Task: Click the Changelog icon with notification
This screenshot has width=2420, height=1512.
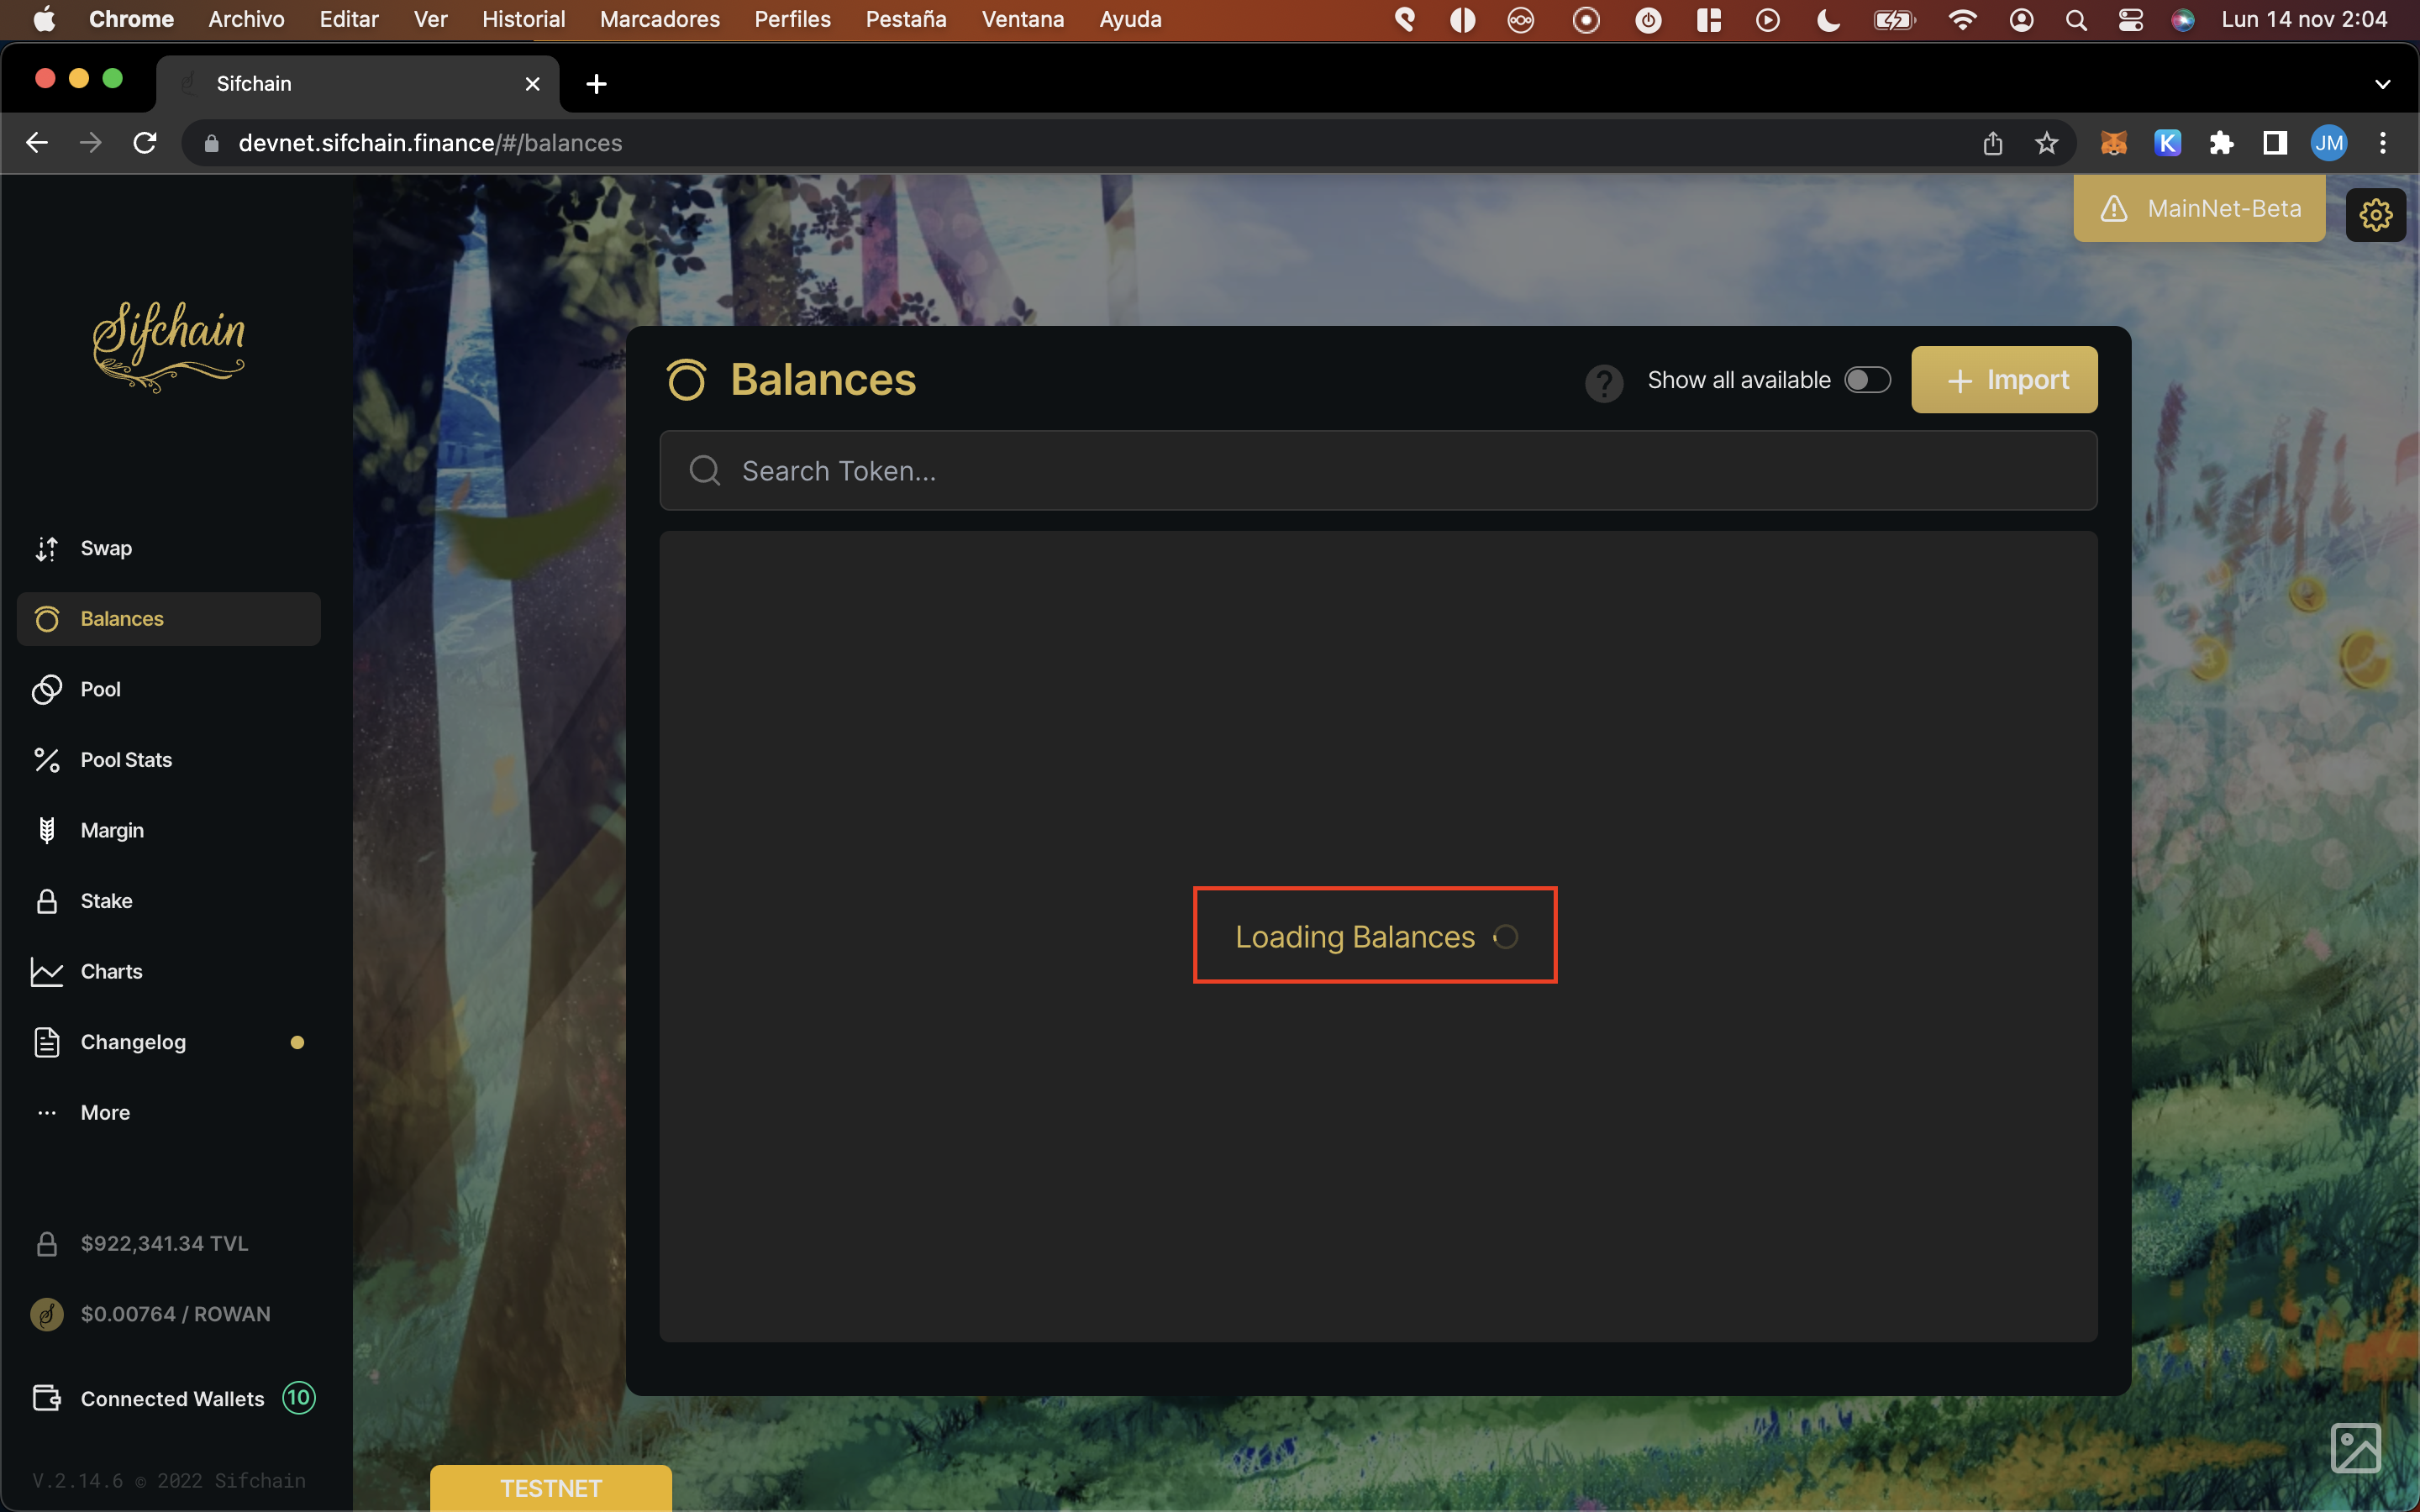Action: click(x=49, y=1042)
